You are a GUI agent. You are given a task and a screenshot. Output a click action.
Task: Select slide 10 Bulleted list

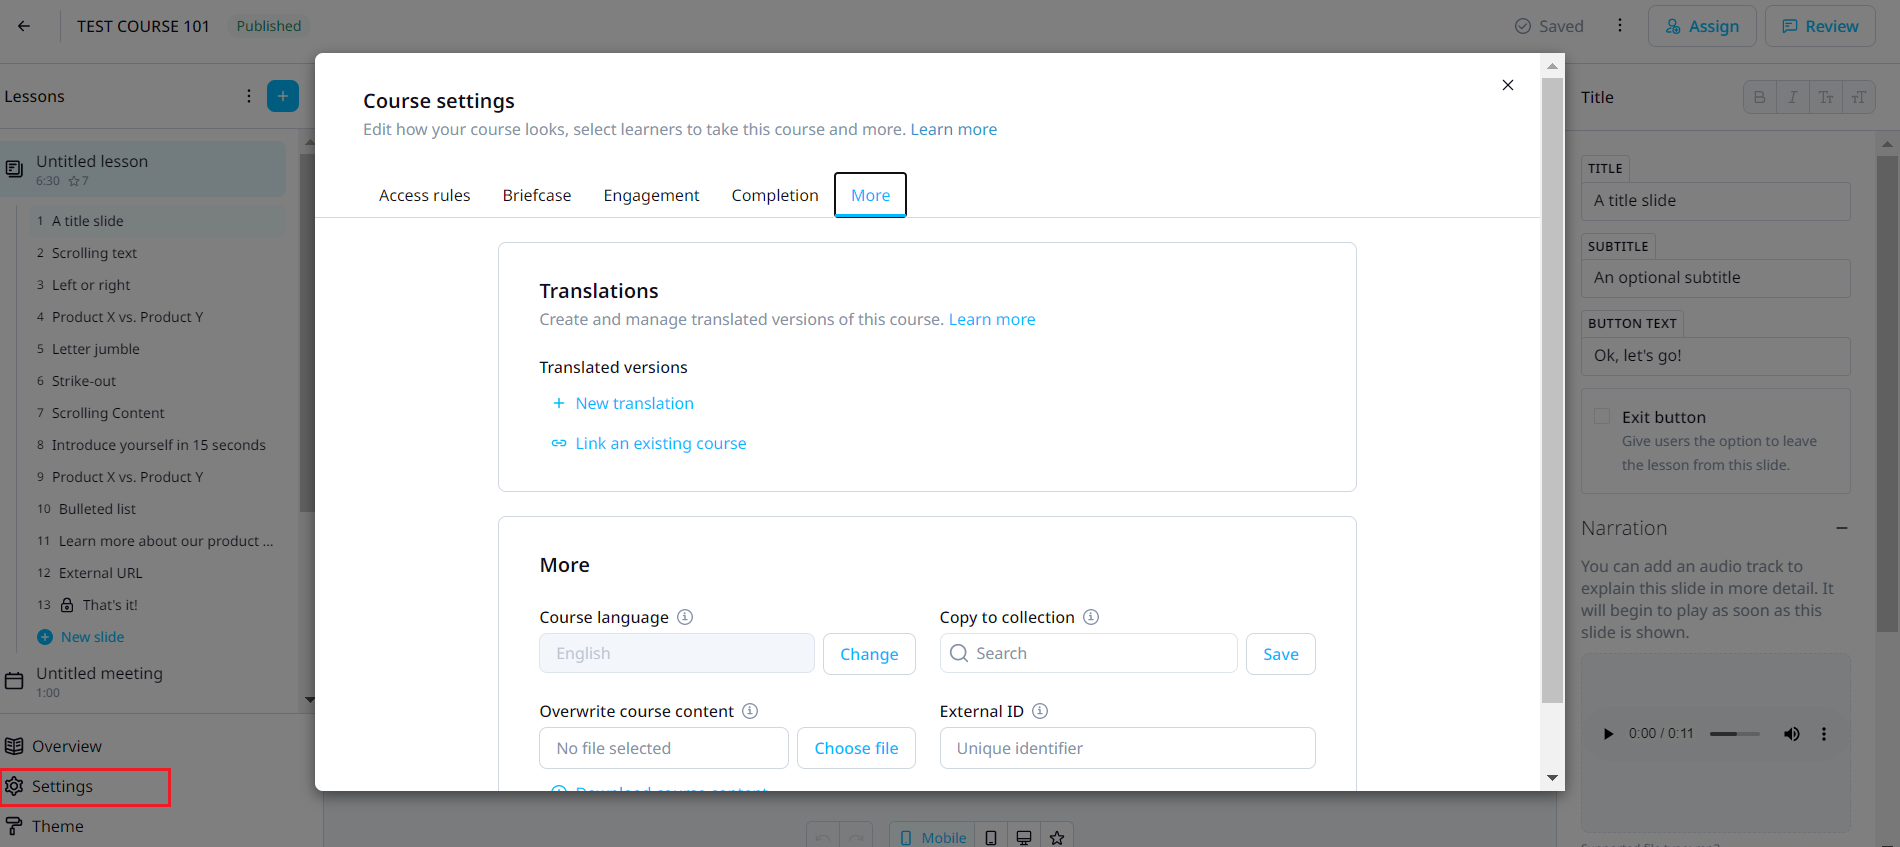click(x=97, y=509)
